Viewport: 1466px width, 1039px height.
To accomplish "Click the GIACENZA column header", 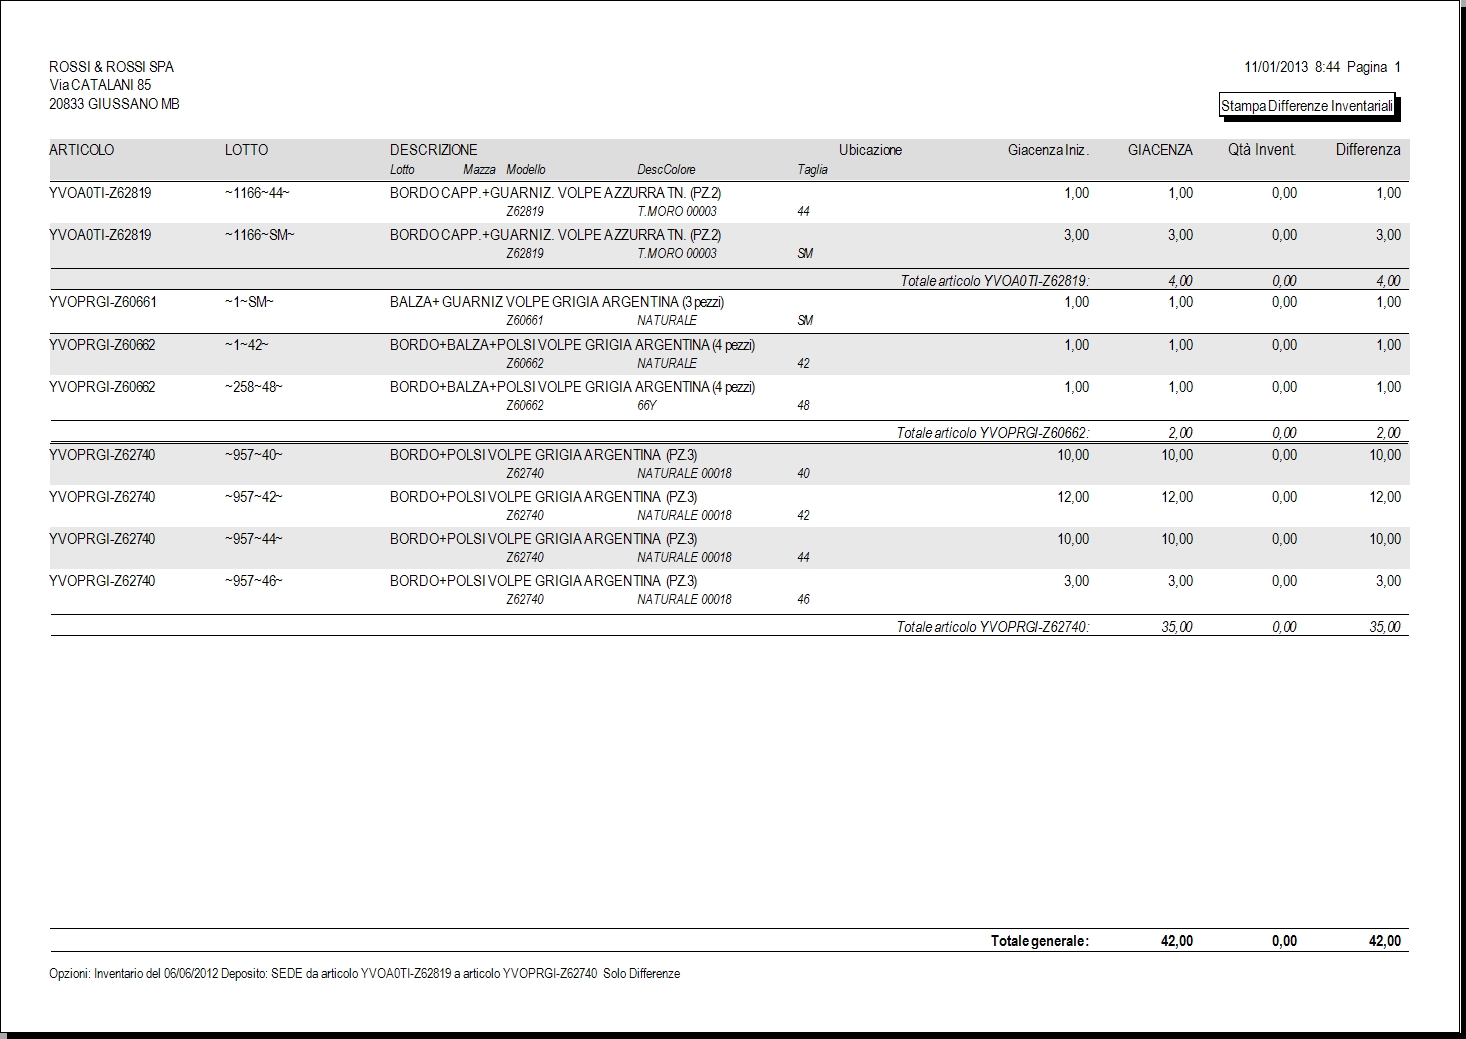I will pos(1160,150).
